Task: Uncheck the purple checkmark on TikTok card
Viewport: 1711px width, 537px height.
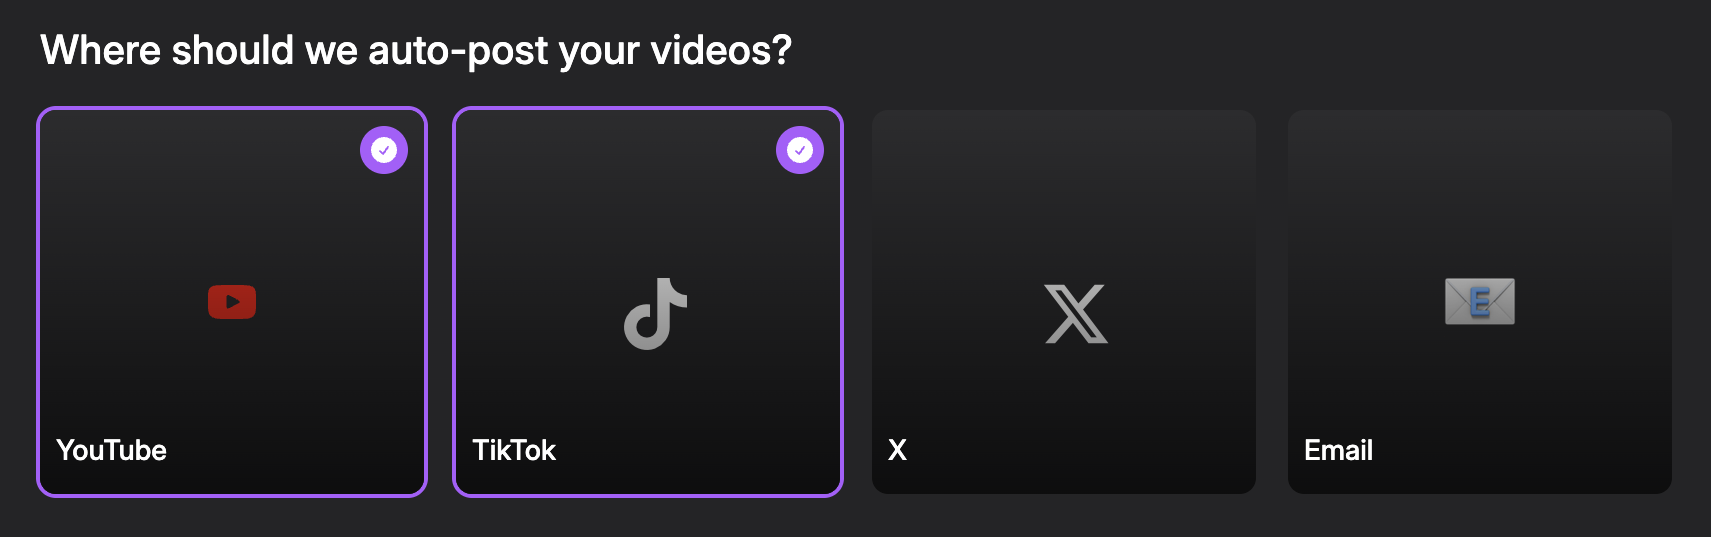Action: pyautogui.click(x=800, y=150)
